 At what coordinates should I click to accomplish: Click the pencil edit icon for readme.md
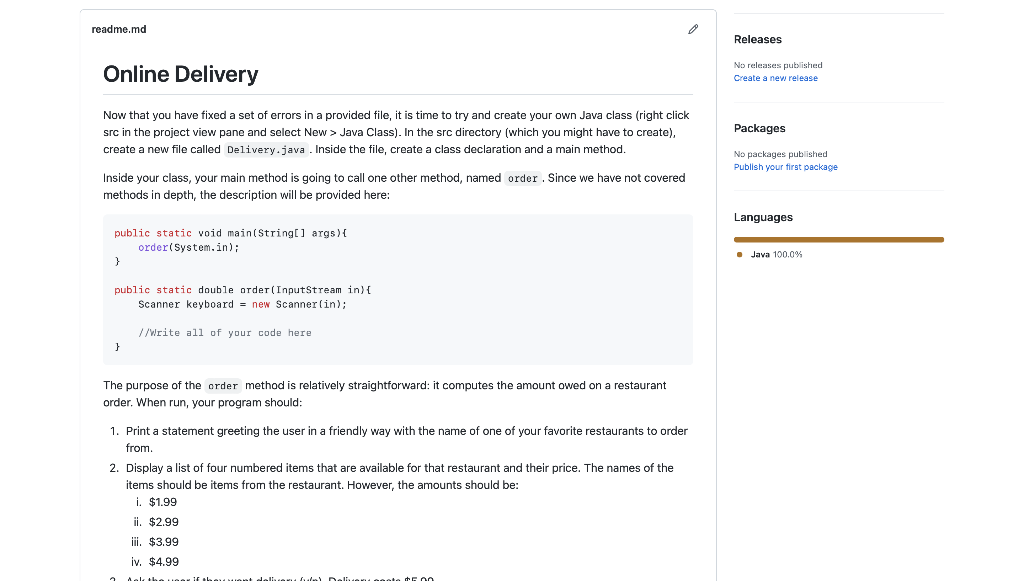pyautogui.click(x=693, y=29)
